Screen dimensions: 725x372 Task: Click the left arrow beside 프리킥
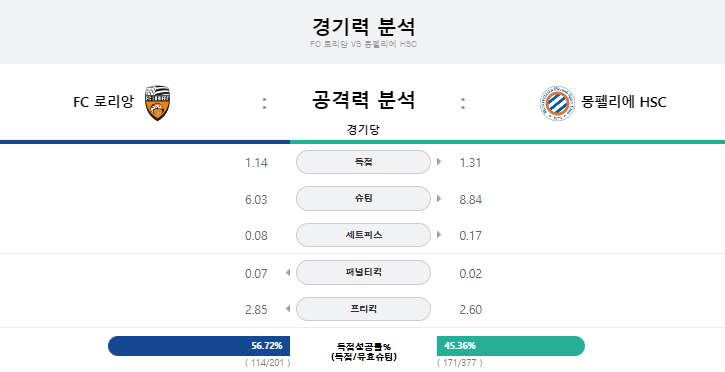[288, 308]
